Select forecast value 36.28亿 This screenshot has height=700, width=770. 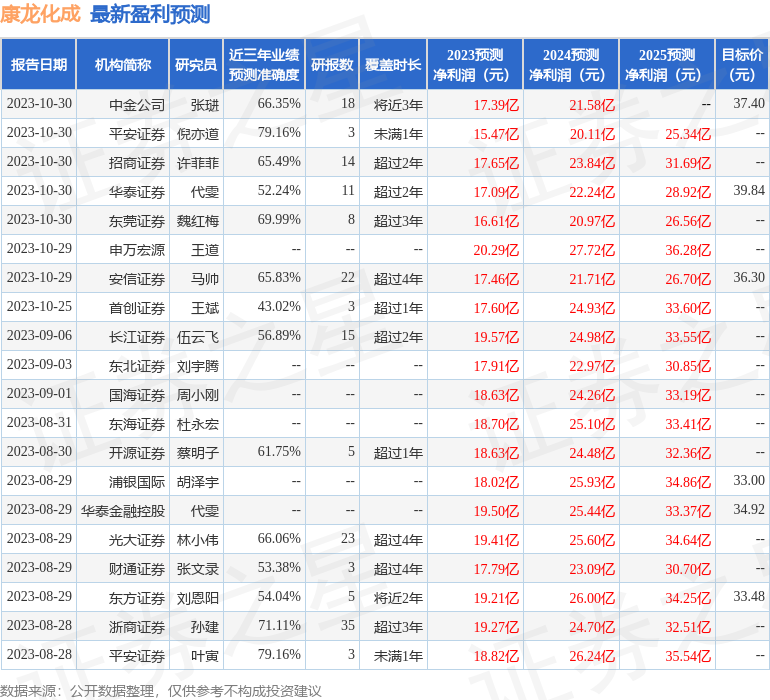coord(688,250)
